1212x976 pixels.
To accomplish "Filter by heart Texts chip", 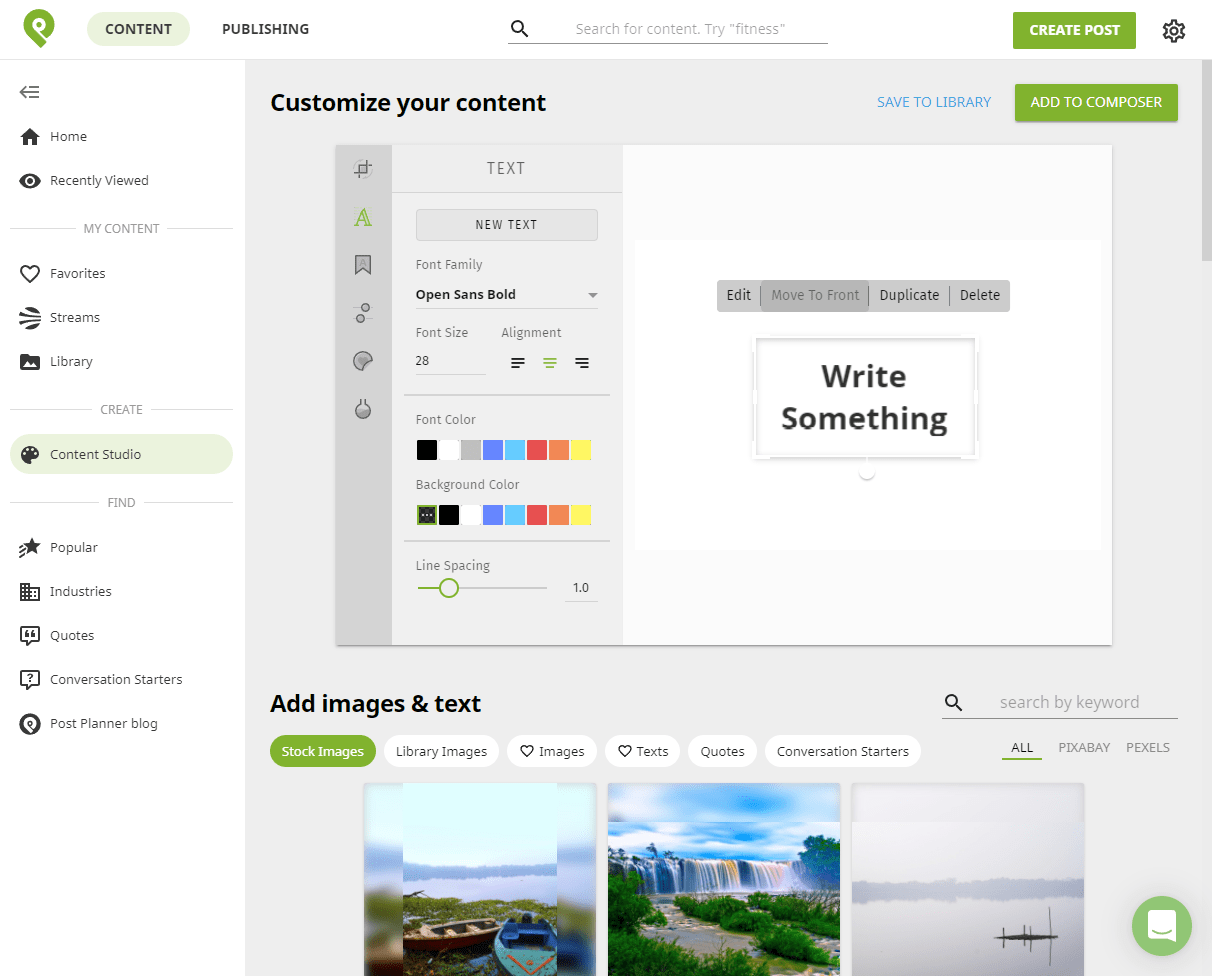I will (643, 751).
